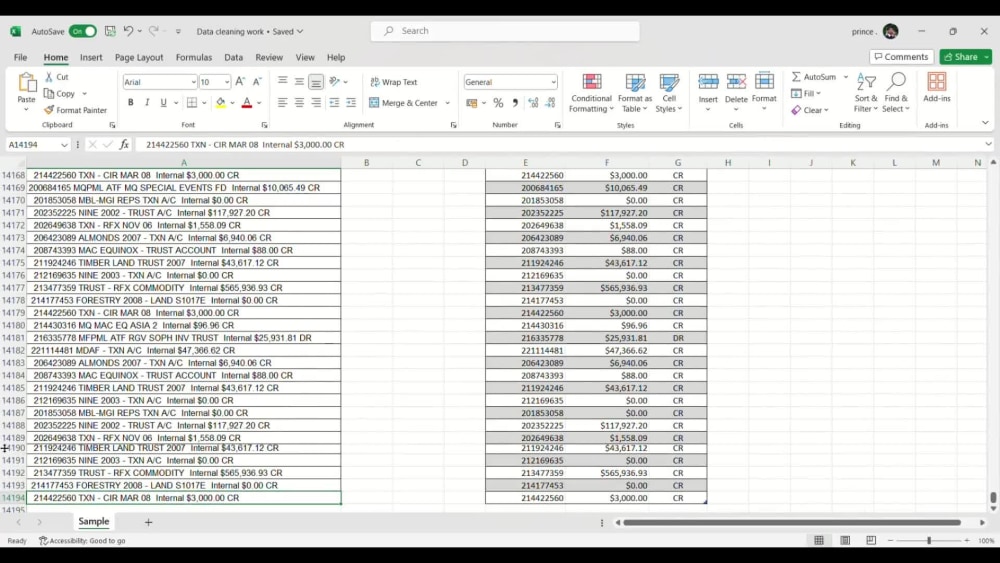Open Find & Select menu
The image size is (1000, 563).
coord(896,93)
